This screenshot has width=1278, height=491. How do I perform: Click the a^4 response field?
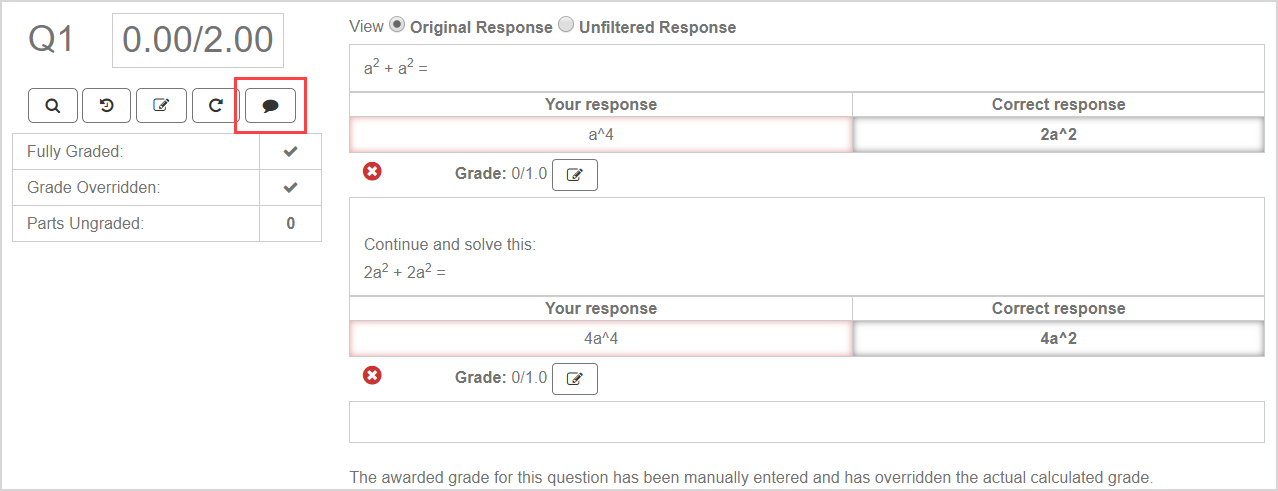(600, 135)
